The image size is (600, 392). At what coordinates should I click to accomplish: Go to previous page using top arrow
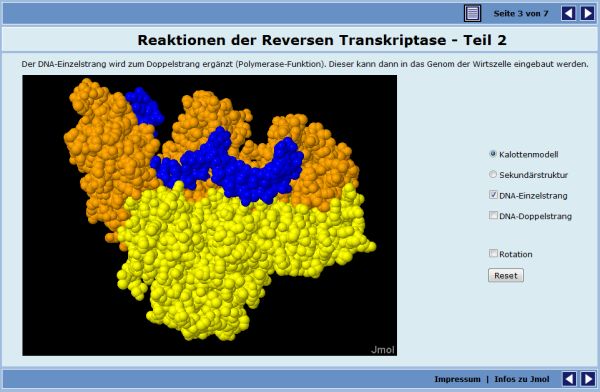[569, 13]
